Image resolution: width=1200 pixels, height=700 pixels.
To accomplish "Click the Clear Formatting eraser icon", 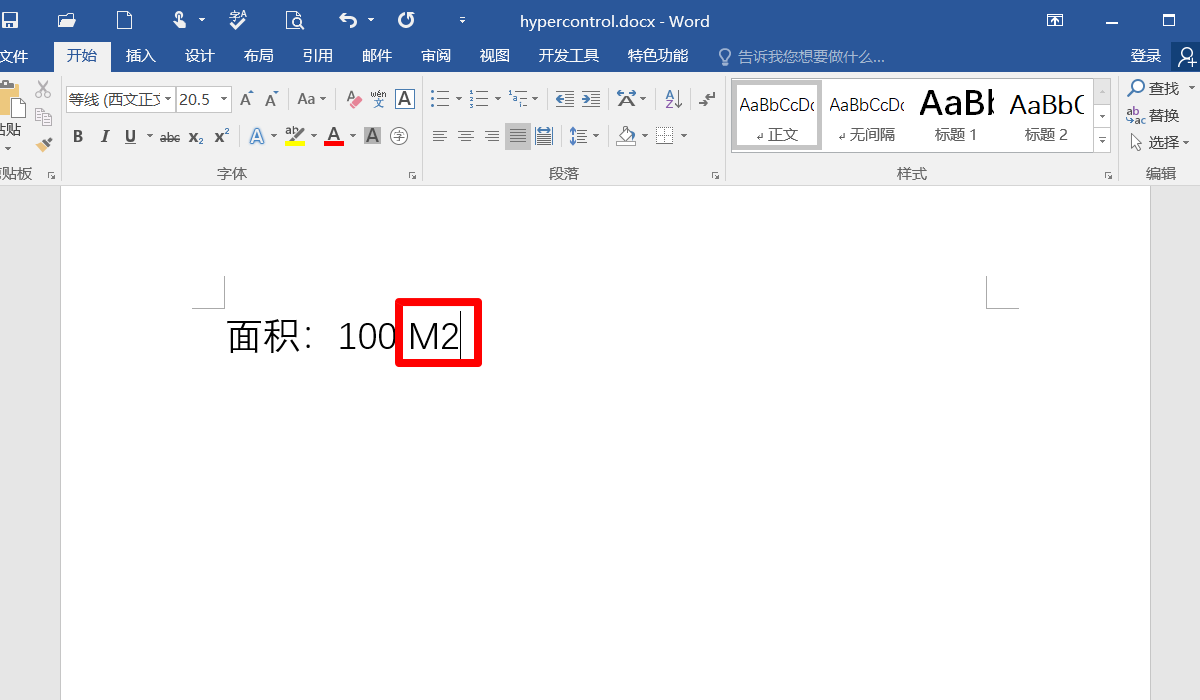I will point(353,99).
